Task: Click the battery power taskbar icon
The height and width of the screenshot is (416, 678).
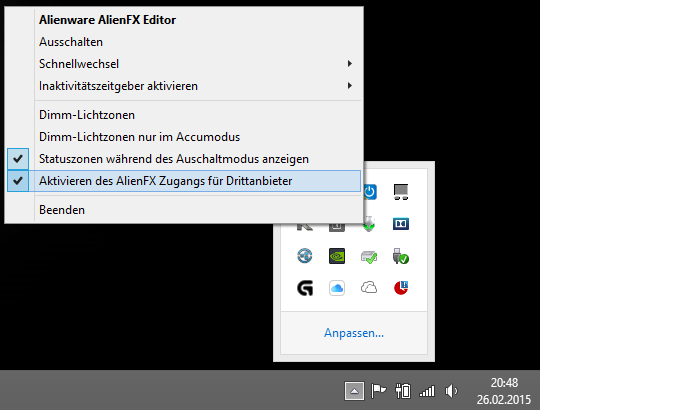Action: (403, 391)
